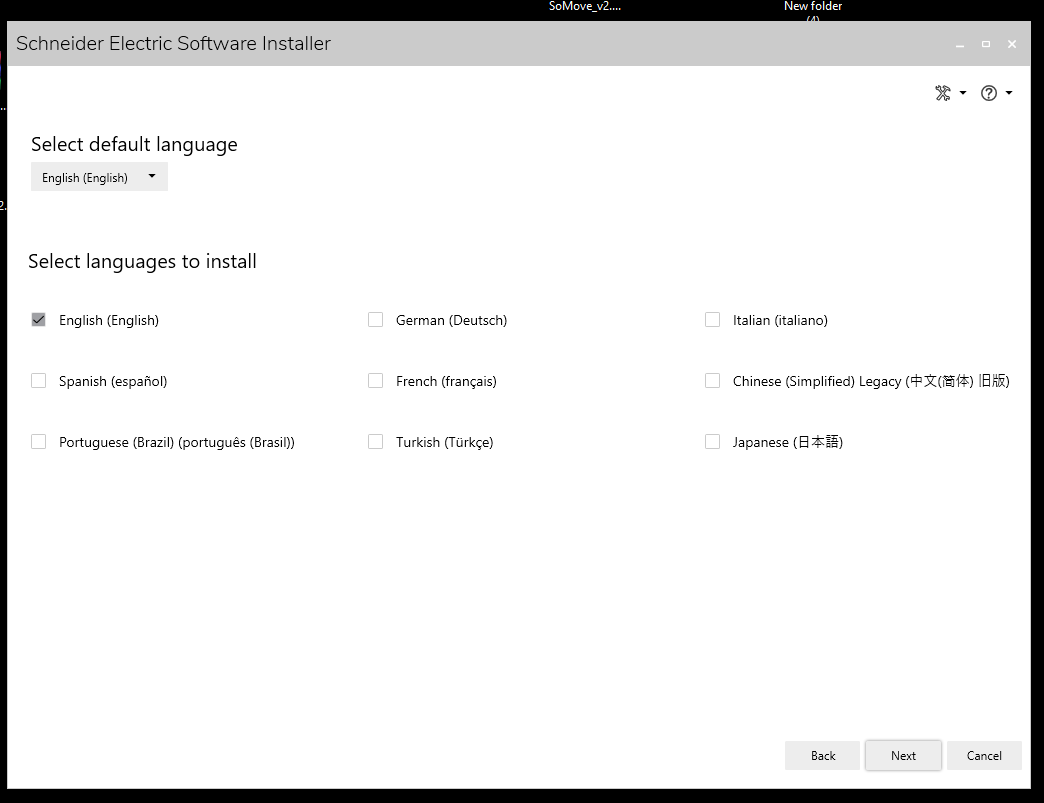Open the tools/settings wrench icon
This screenshot has height=803, width=1044.
[x=943, y=93]
